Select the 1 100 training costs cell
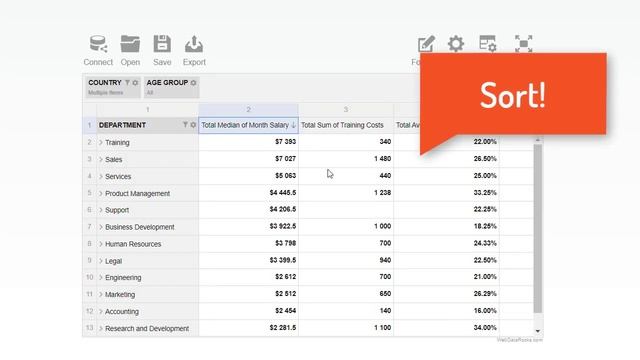This screenshot has width=640, height=360. tap(346, 328)
